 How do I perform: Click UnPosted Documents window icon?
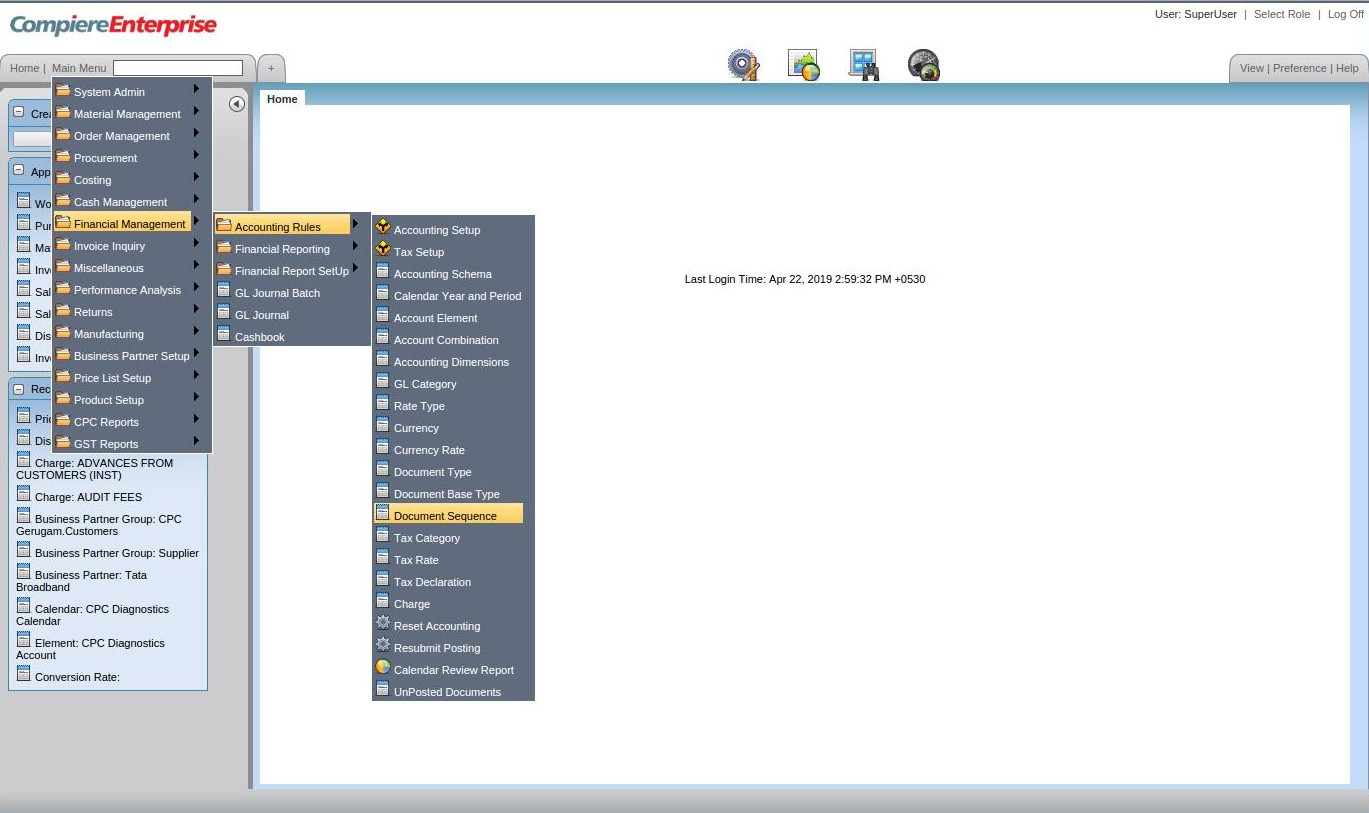382,690
